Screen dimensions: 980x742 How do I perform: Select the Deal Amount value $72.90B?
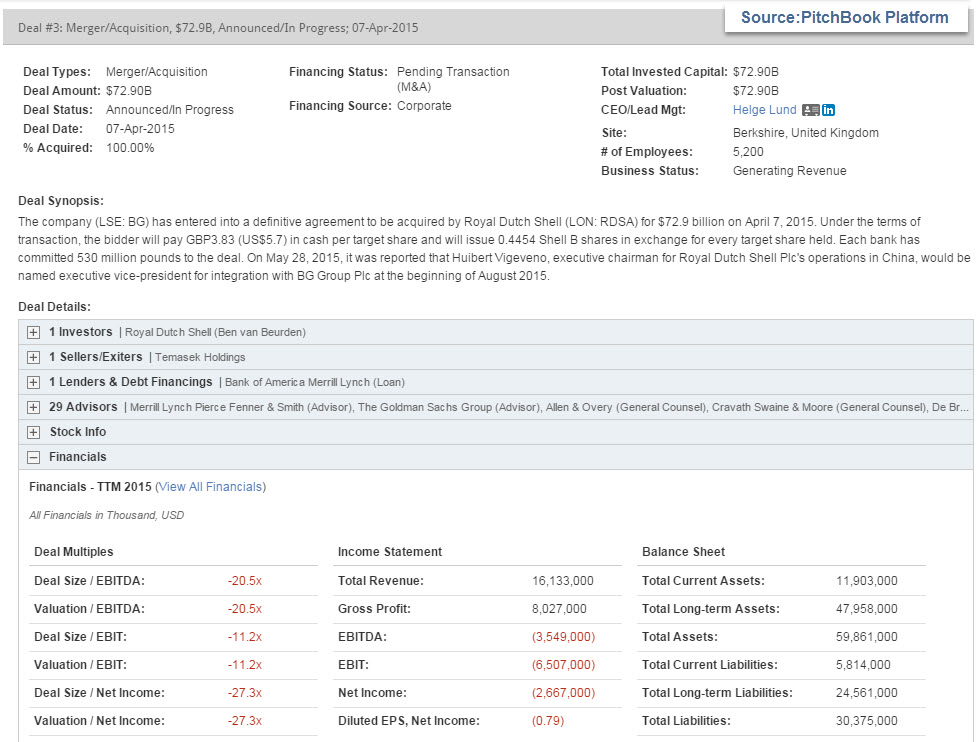point(129,91)
